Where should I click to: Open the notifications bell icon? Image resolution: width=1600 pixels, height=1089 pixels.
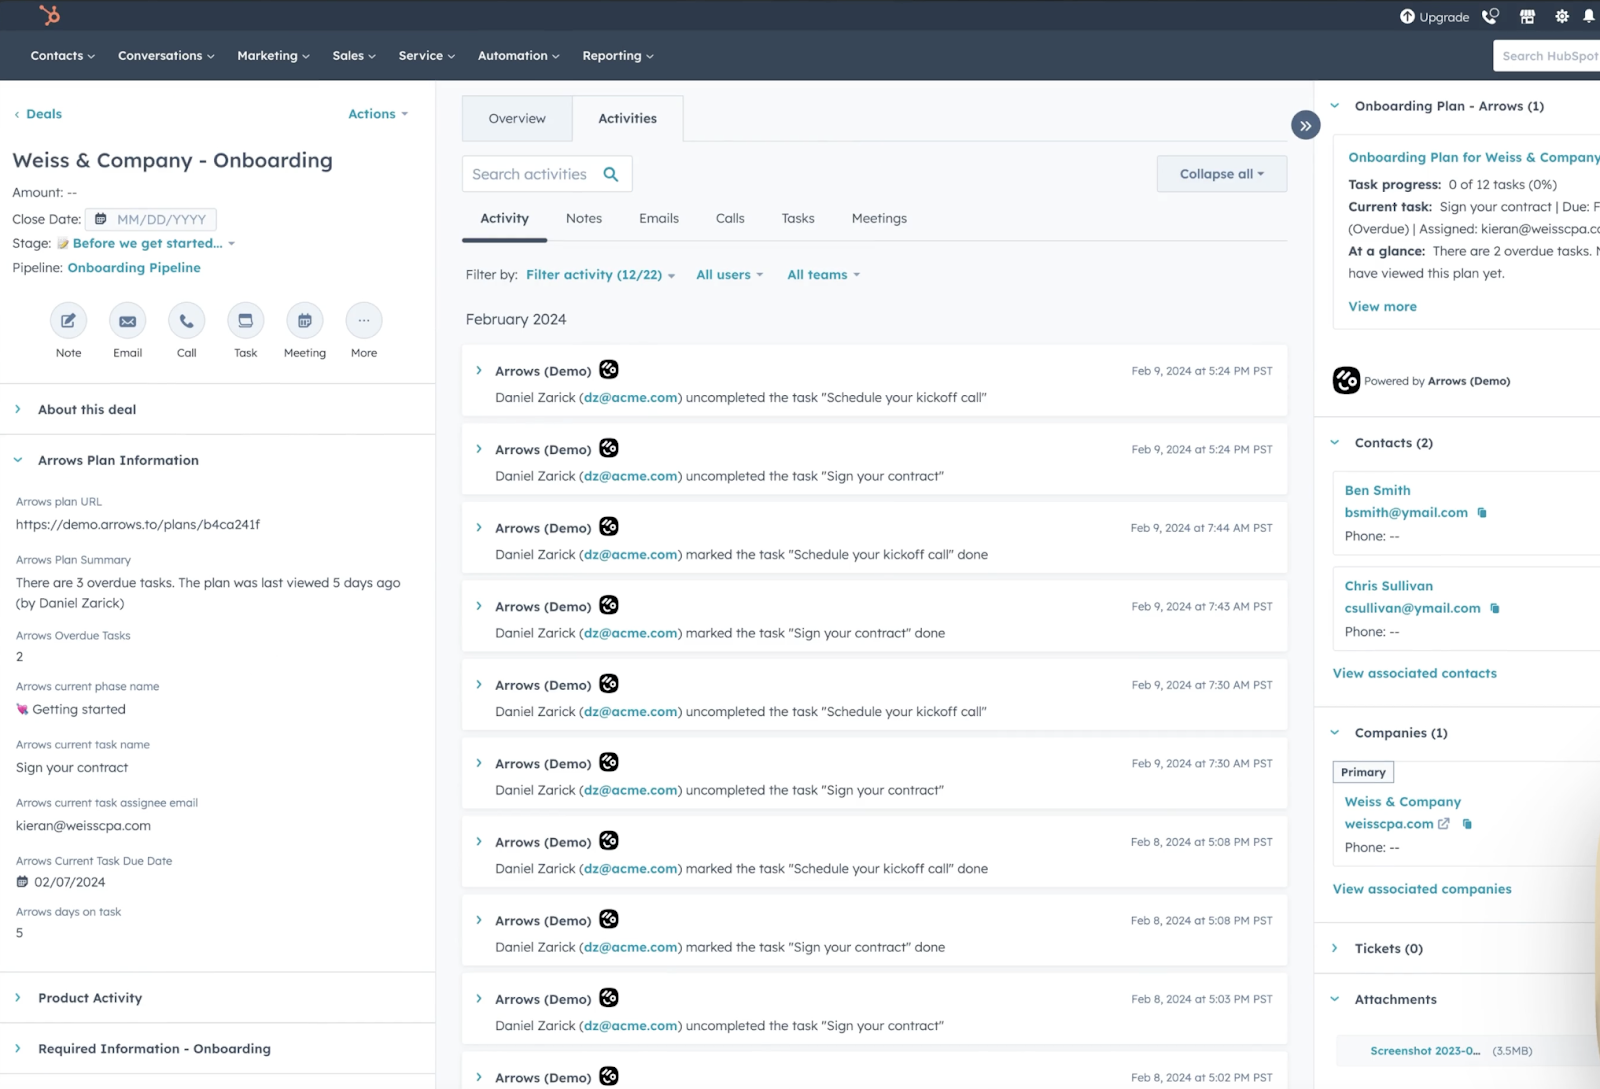1589,16
